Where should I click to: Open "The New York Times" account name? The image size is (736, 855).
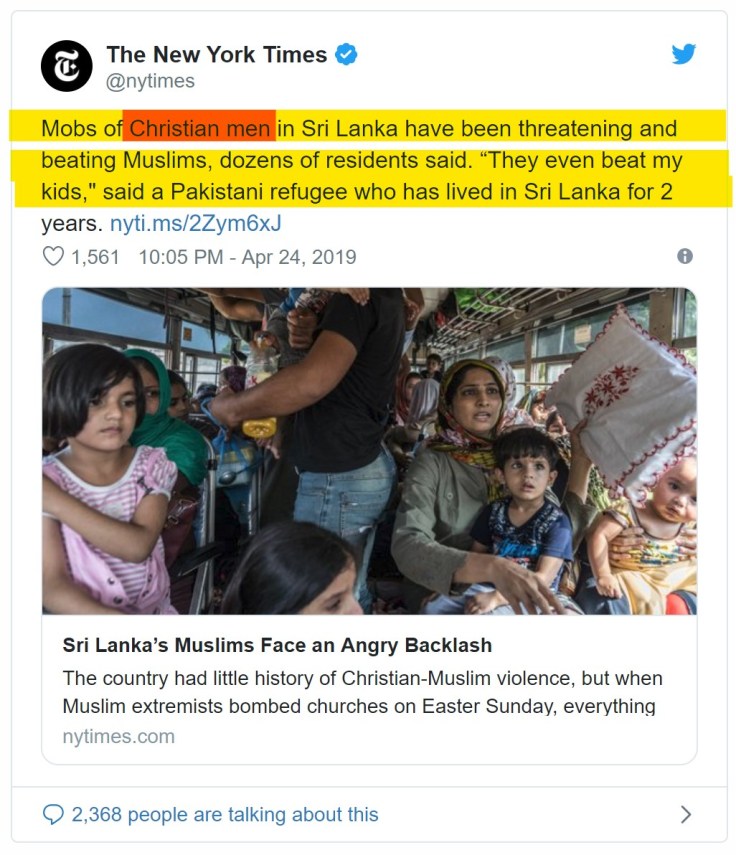217,55
